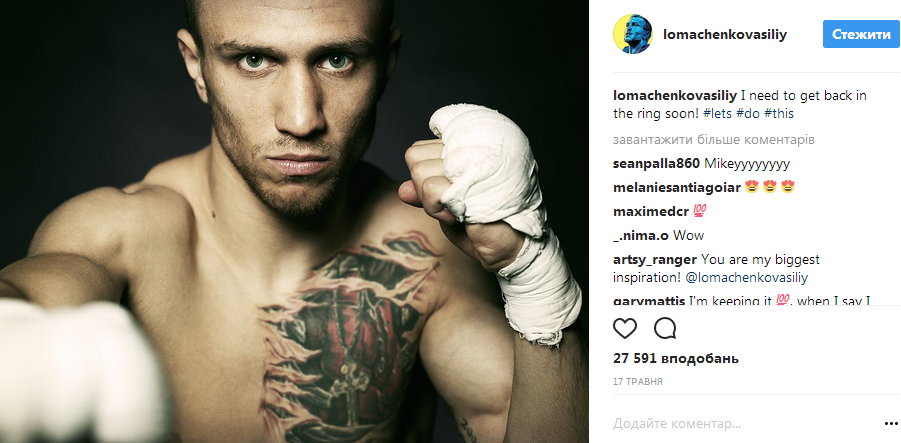Open hashtag #lets in caption
Viewport: 901px width, 443px height.
[x=717, y=114]
